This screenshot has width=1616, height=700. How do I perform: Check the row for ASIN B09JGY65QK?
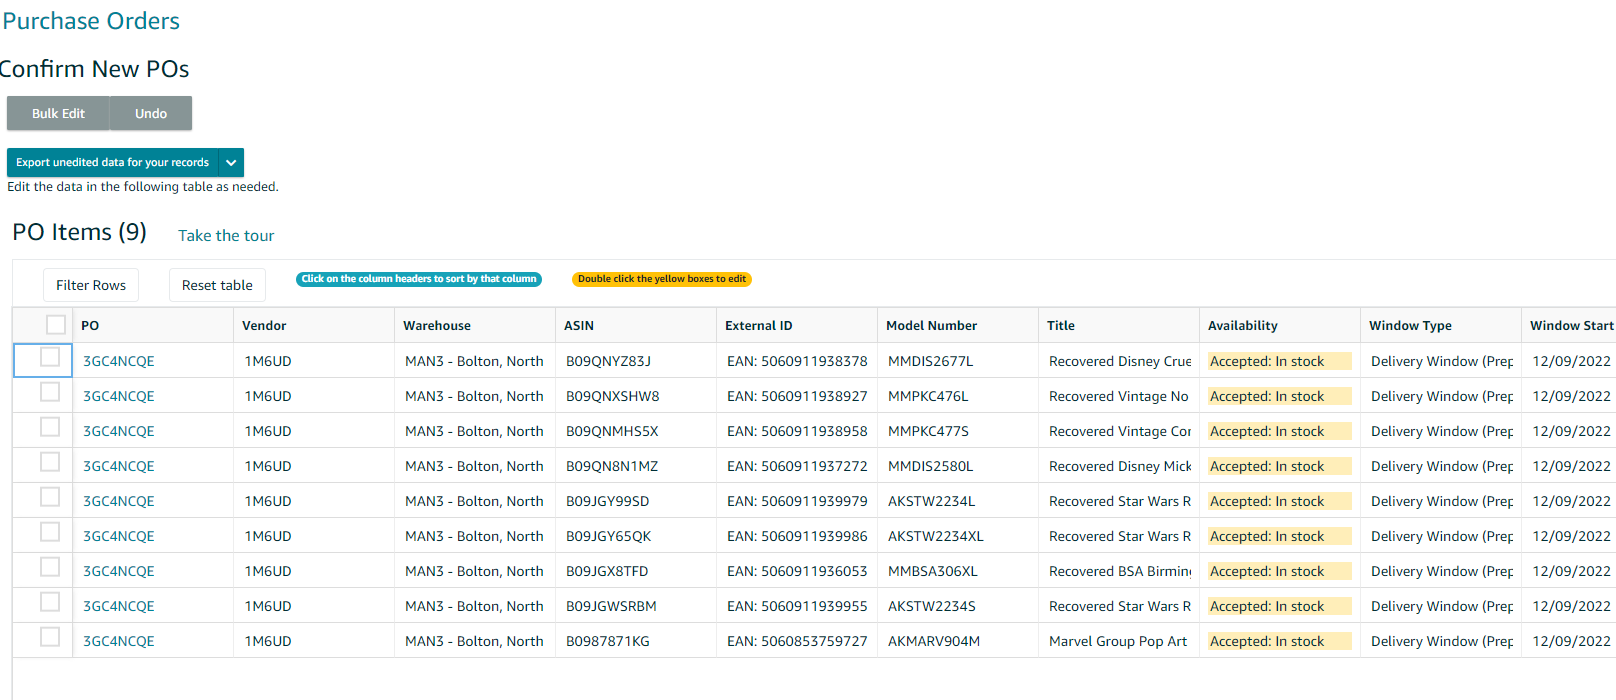pyautogui.click(x=50, y=532)
